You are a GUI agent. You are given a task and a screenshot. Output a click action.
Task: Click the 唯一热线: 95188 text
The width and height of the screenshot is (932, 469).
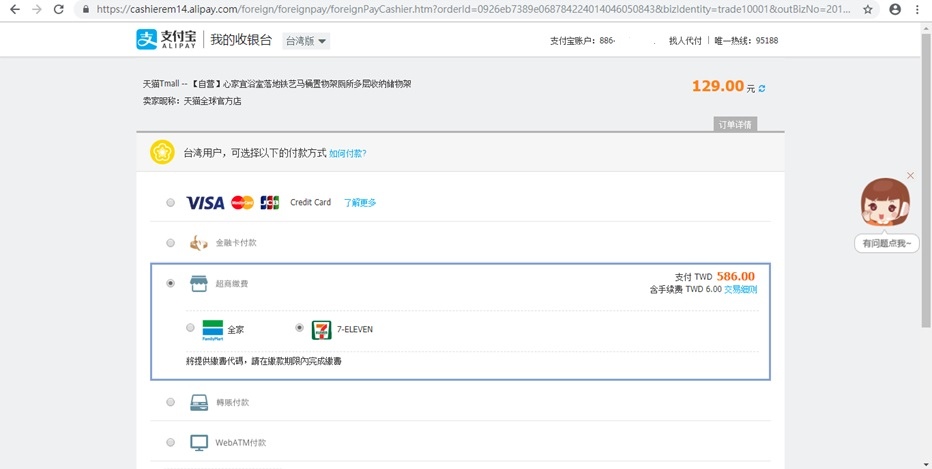(747, 41)
